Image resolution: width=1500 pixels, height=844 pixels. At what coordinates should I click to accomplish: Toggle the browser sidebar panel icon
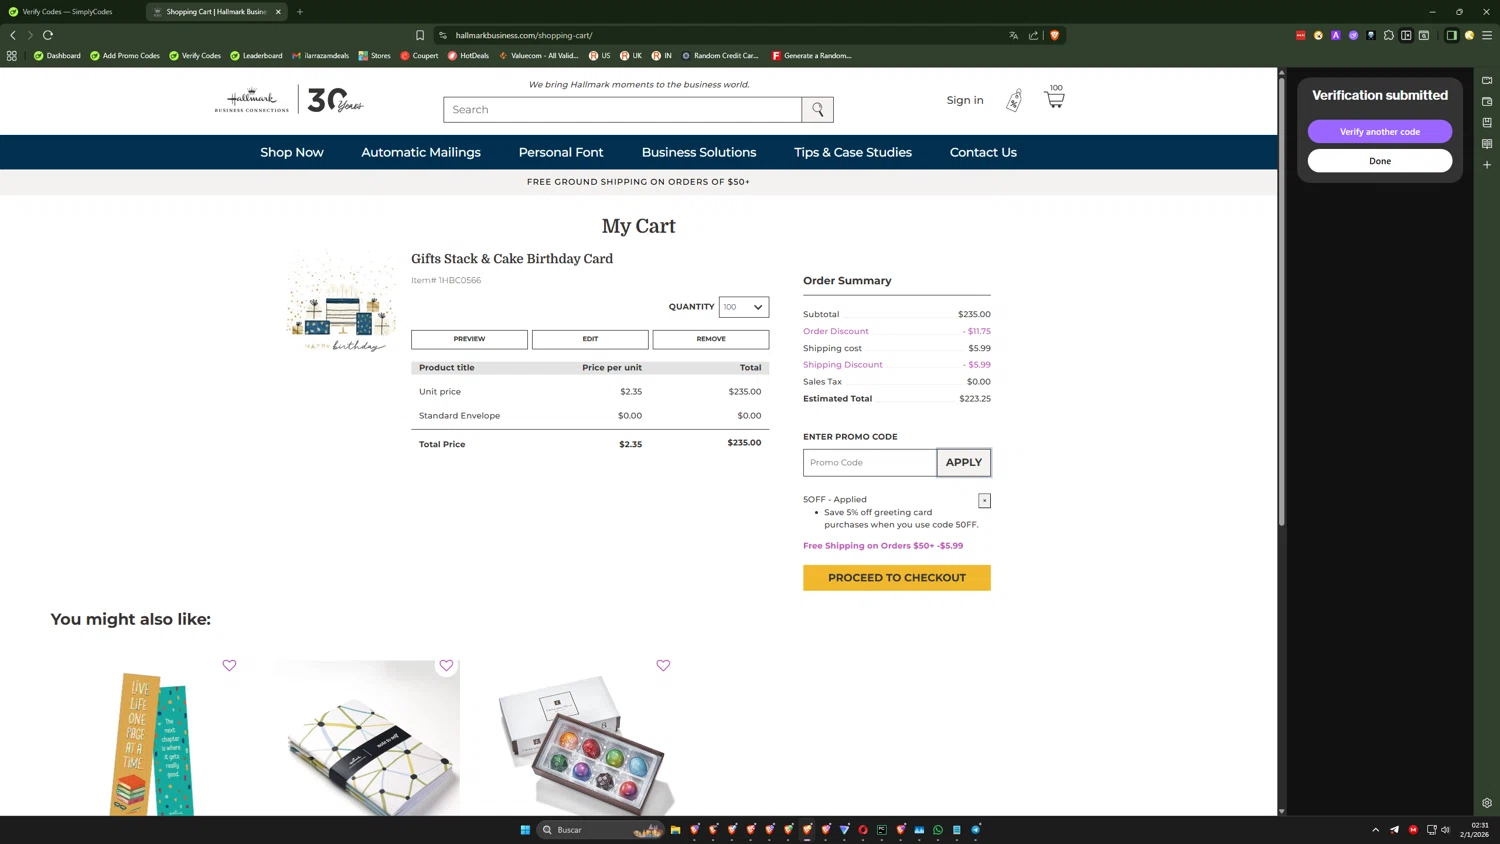pos(1452,35)
